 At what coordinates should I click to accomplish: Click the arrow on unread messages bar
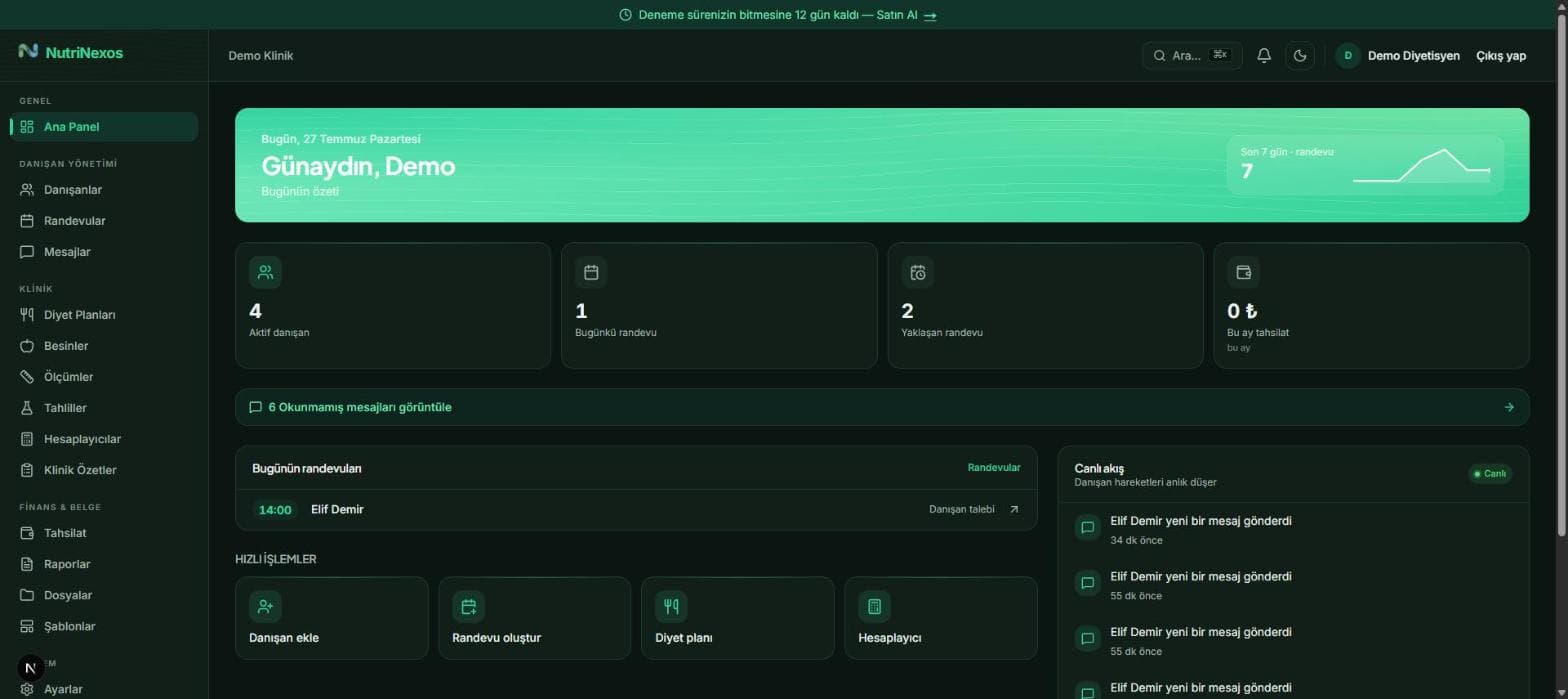pyautogui.click(x=1509, y=407)
